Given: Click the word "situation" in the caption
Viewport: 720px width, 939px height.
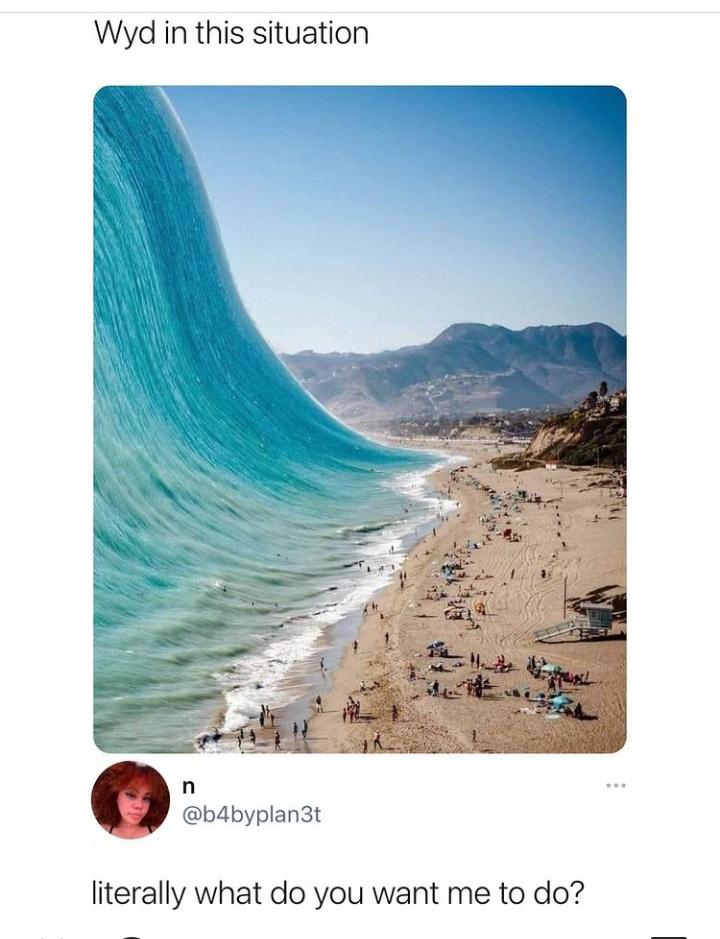Looking at the screenshot, I should 310,32.
